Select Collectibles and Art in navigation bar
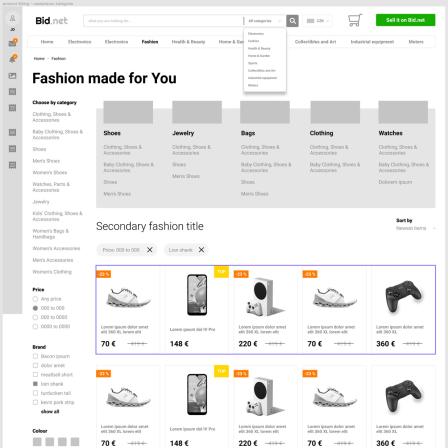 tap(315, 42)
